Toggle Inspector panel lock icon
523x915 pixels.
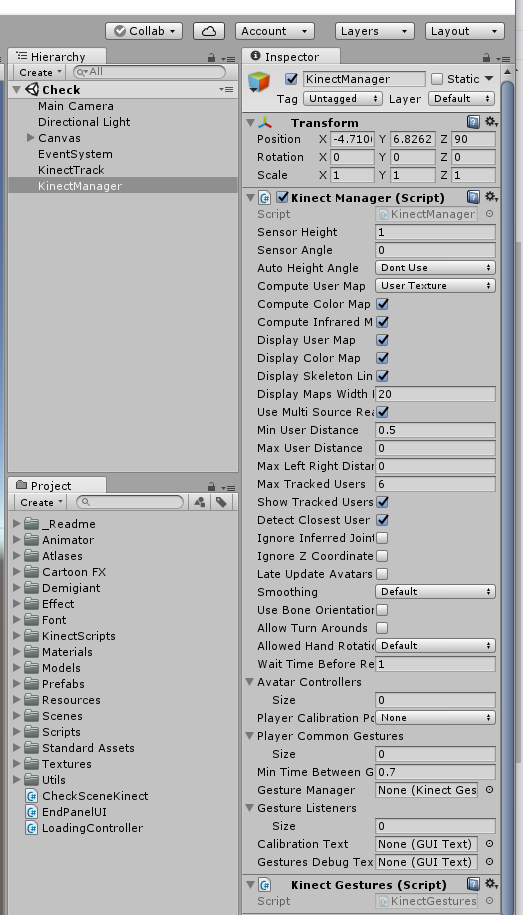tap(486, 58)
